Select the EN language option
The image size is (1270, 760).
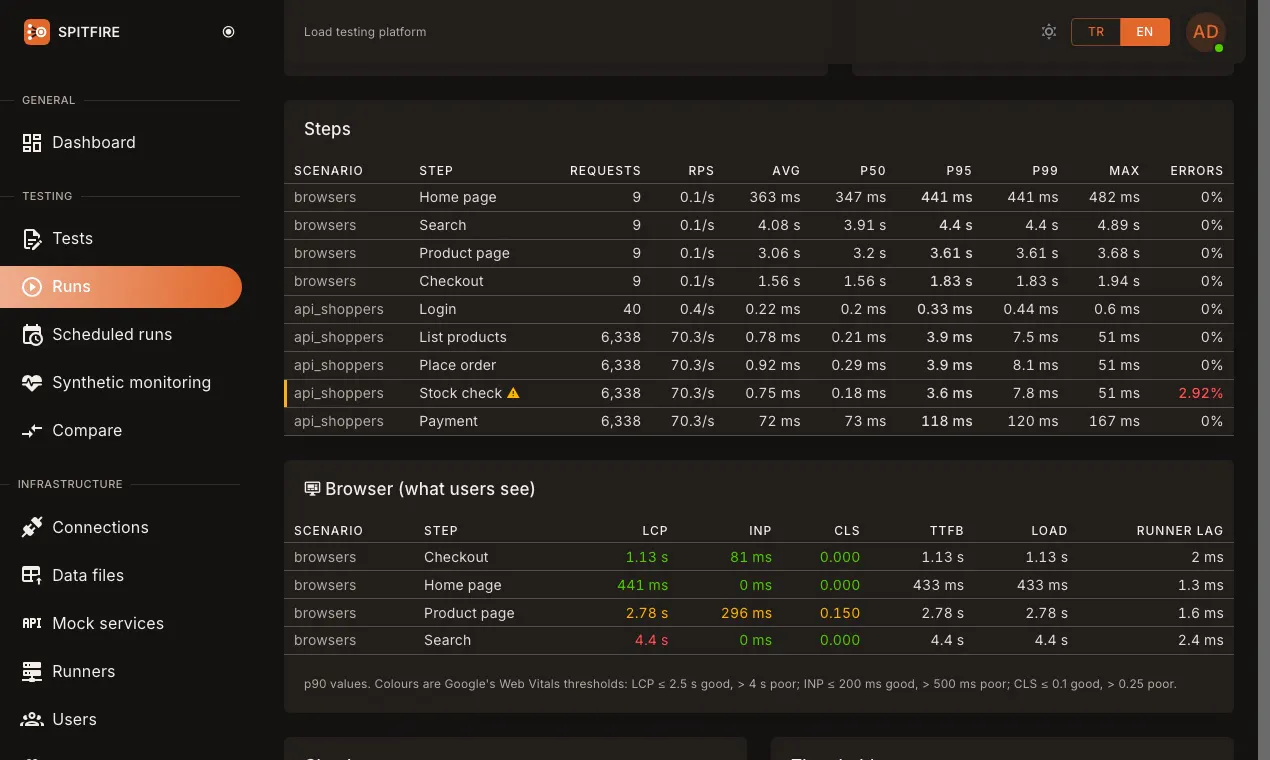[1145, 32]
